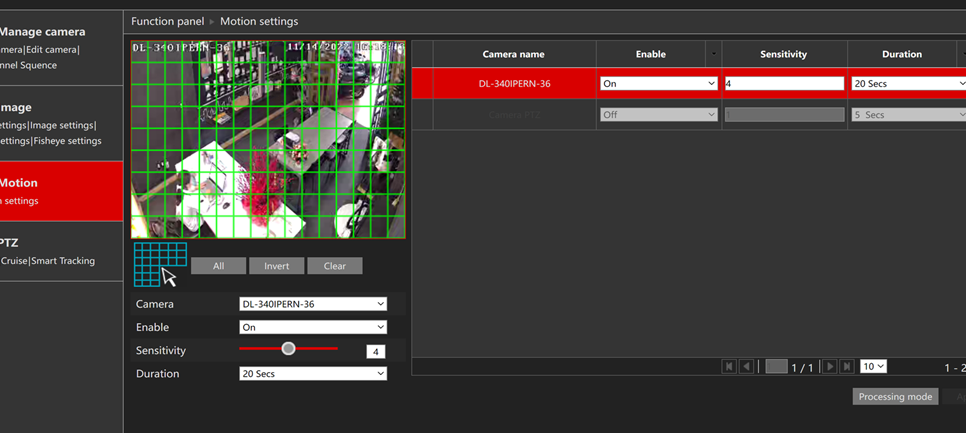Open Enable dropdown in DL-340IPERN-36 table row

tap(659, 84)
